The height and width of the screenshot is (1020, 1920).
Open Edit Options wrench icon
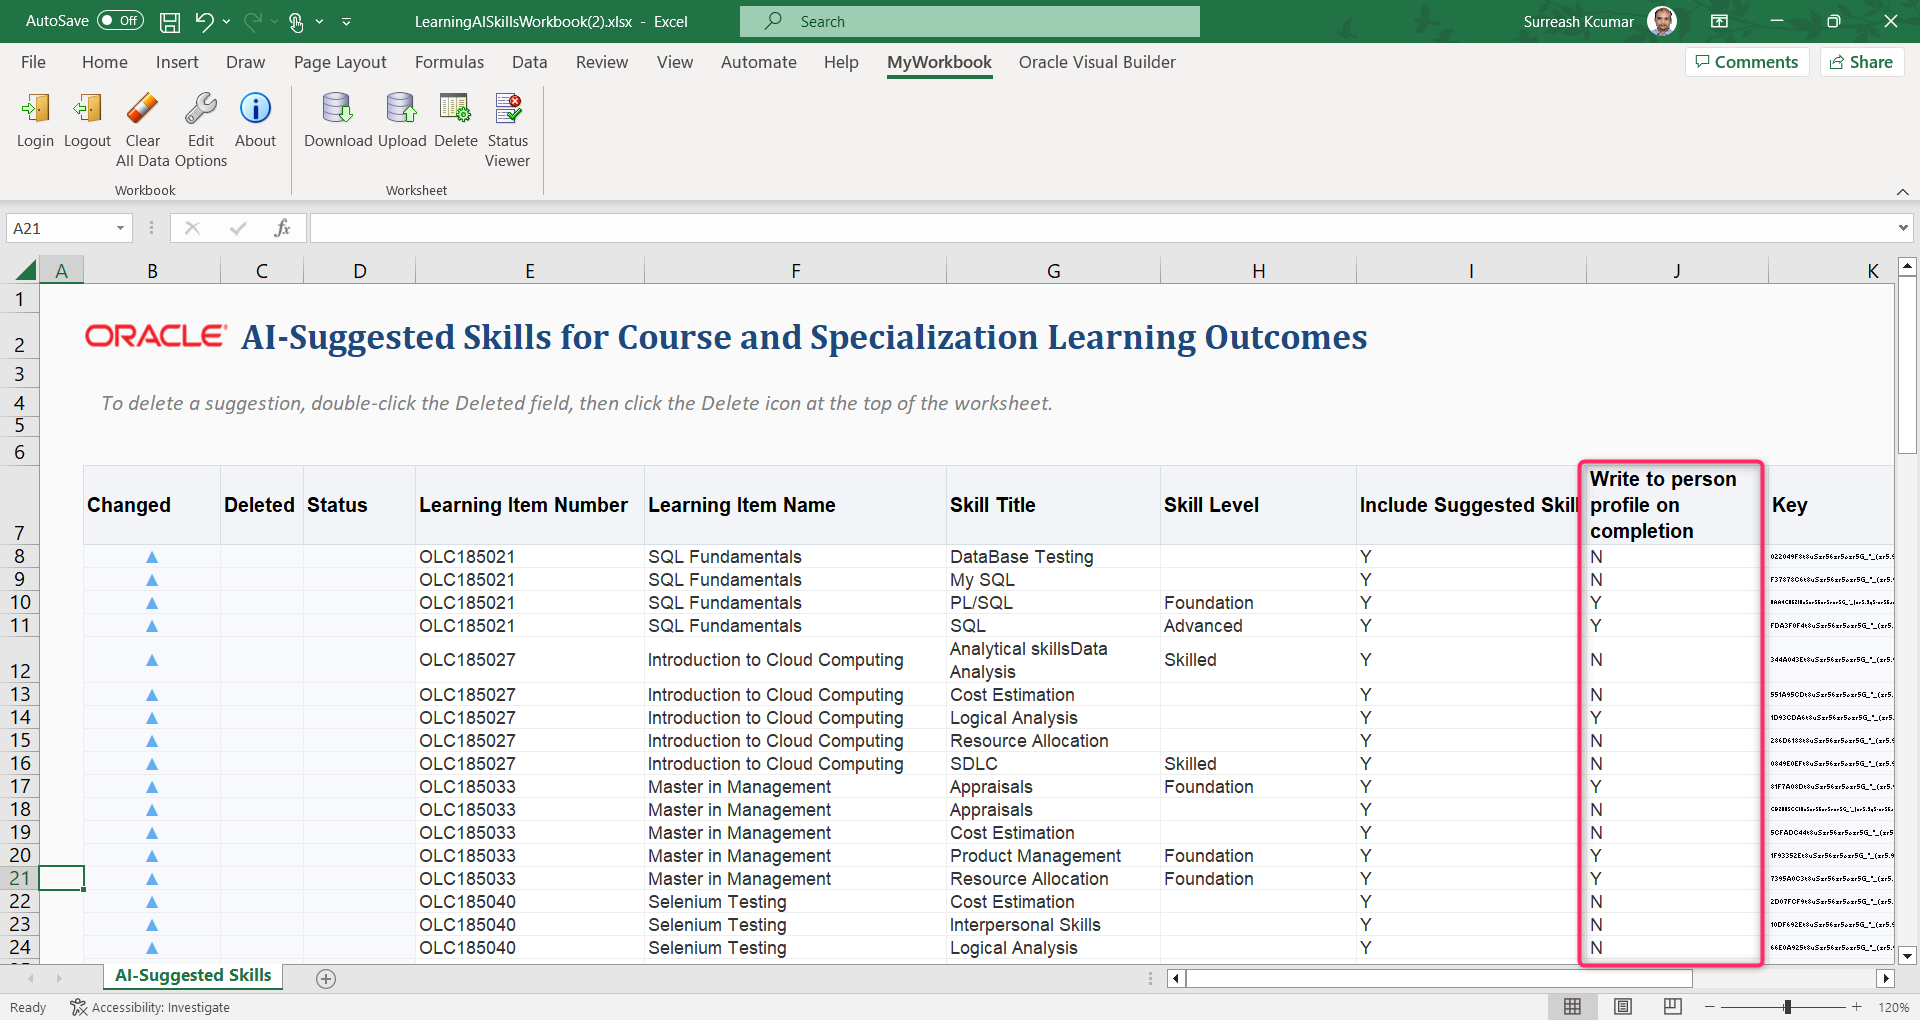201,109
